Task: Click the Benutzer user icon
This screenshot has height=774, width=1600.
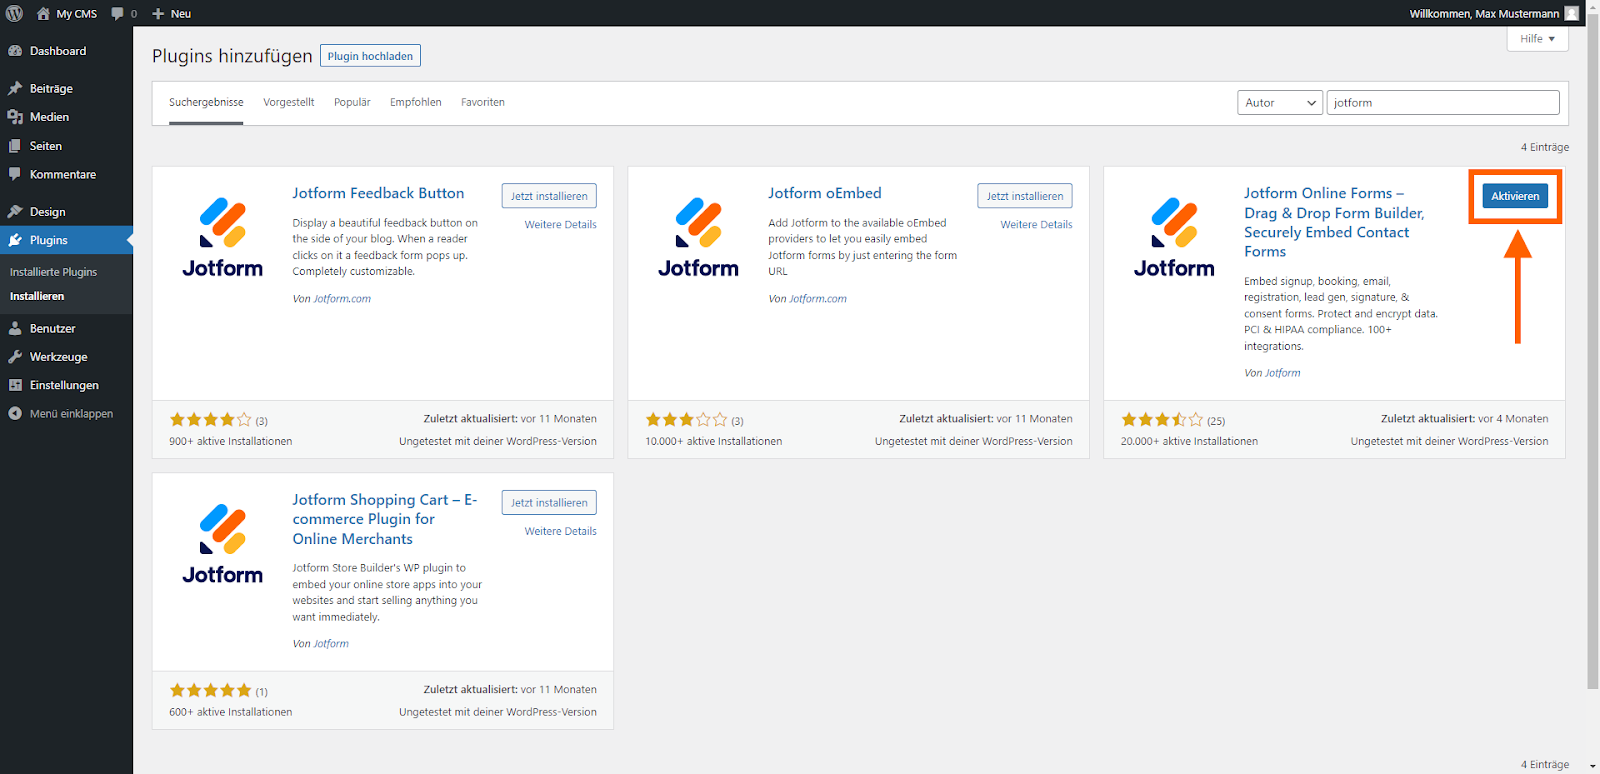Action: [x=15, y=328]
